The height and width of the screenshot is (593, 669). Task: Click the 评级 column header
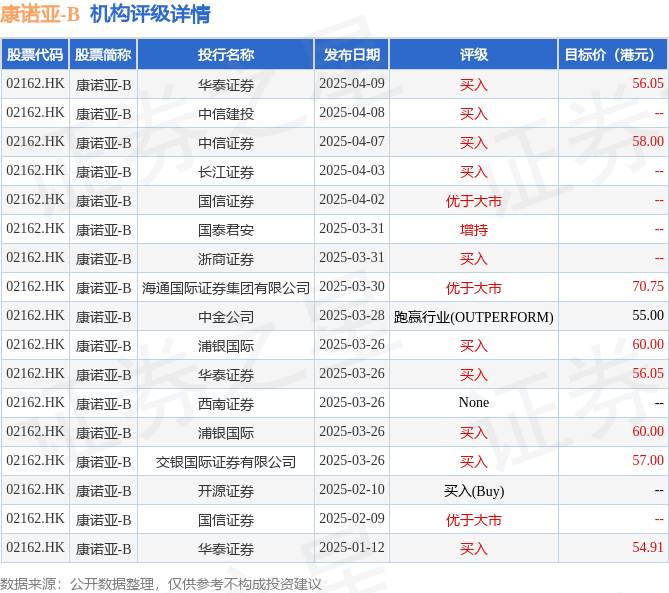[474, 55]
